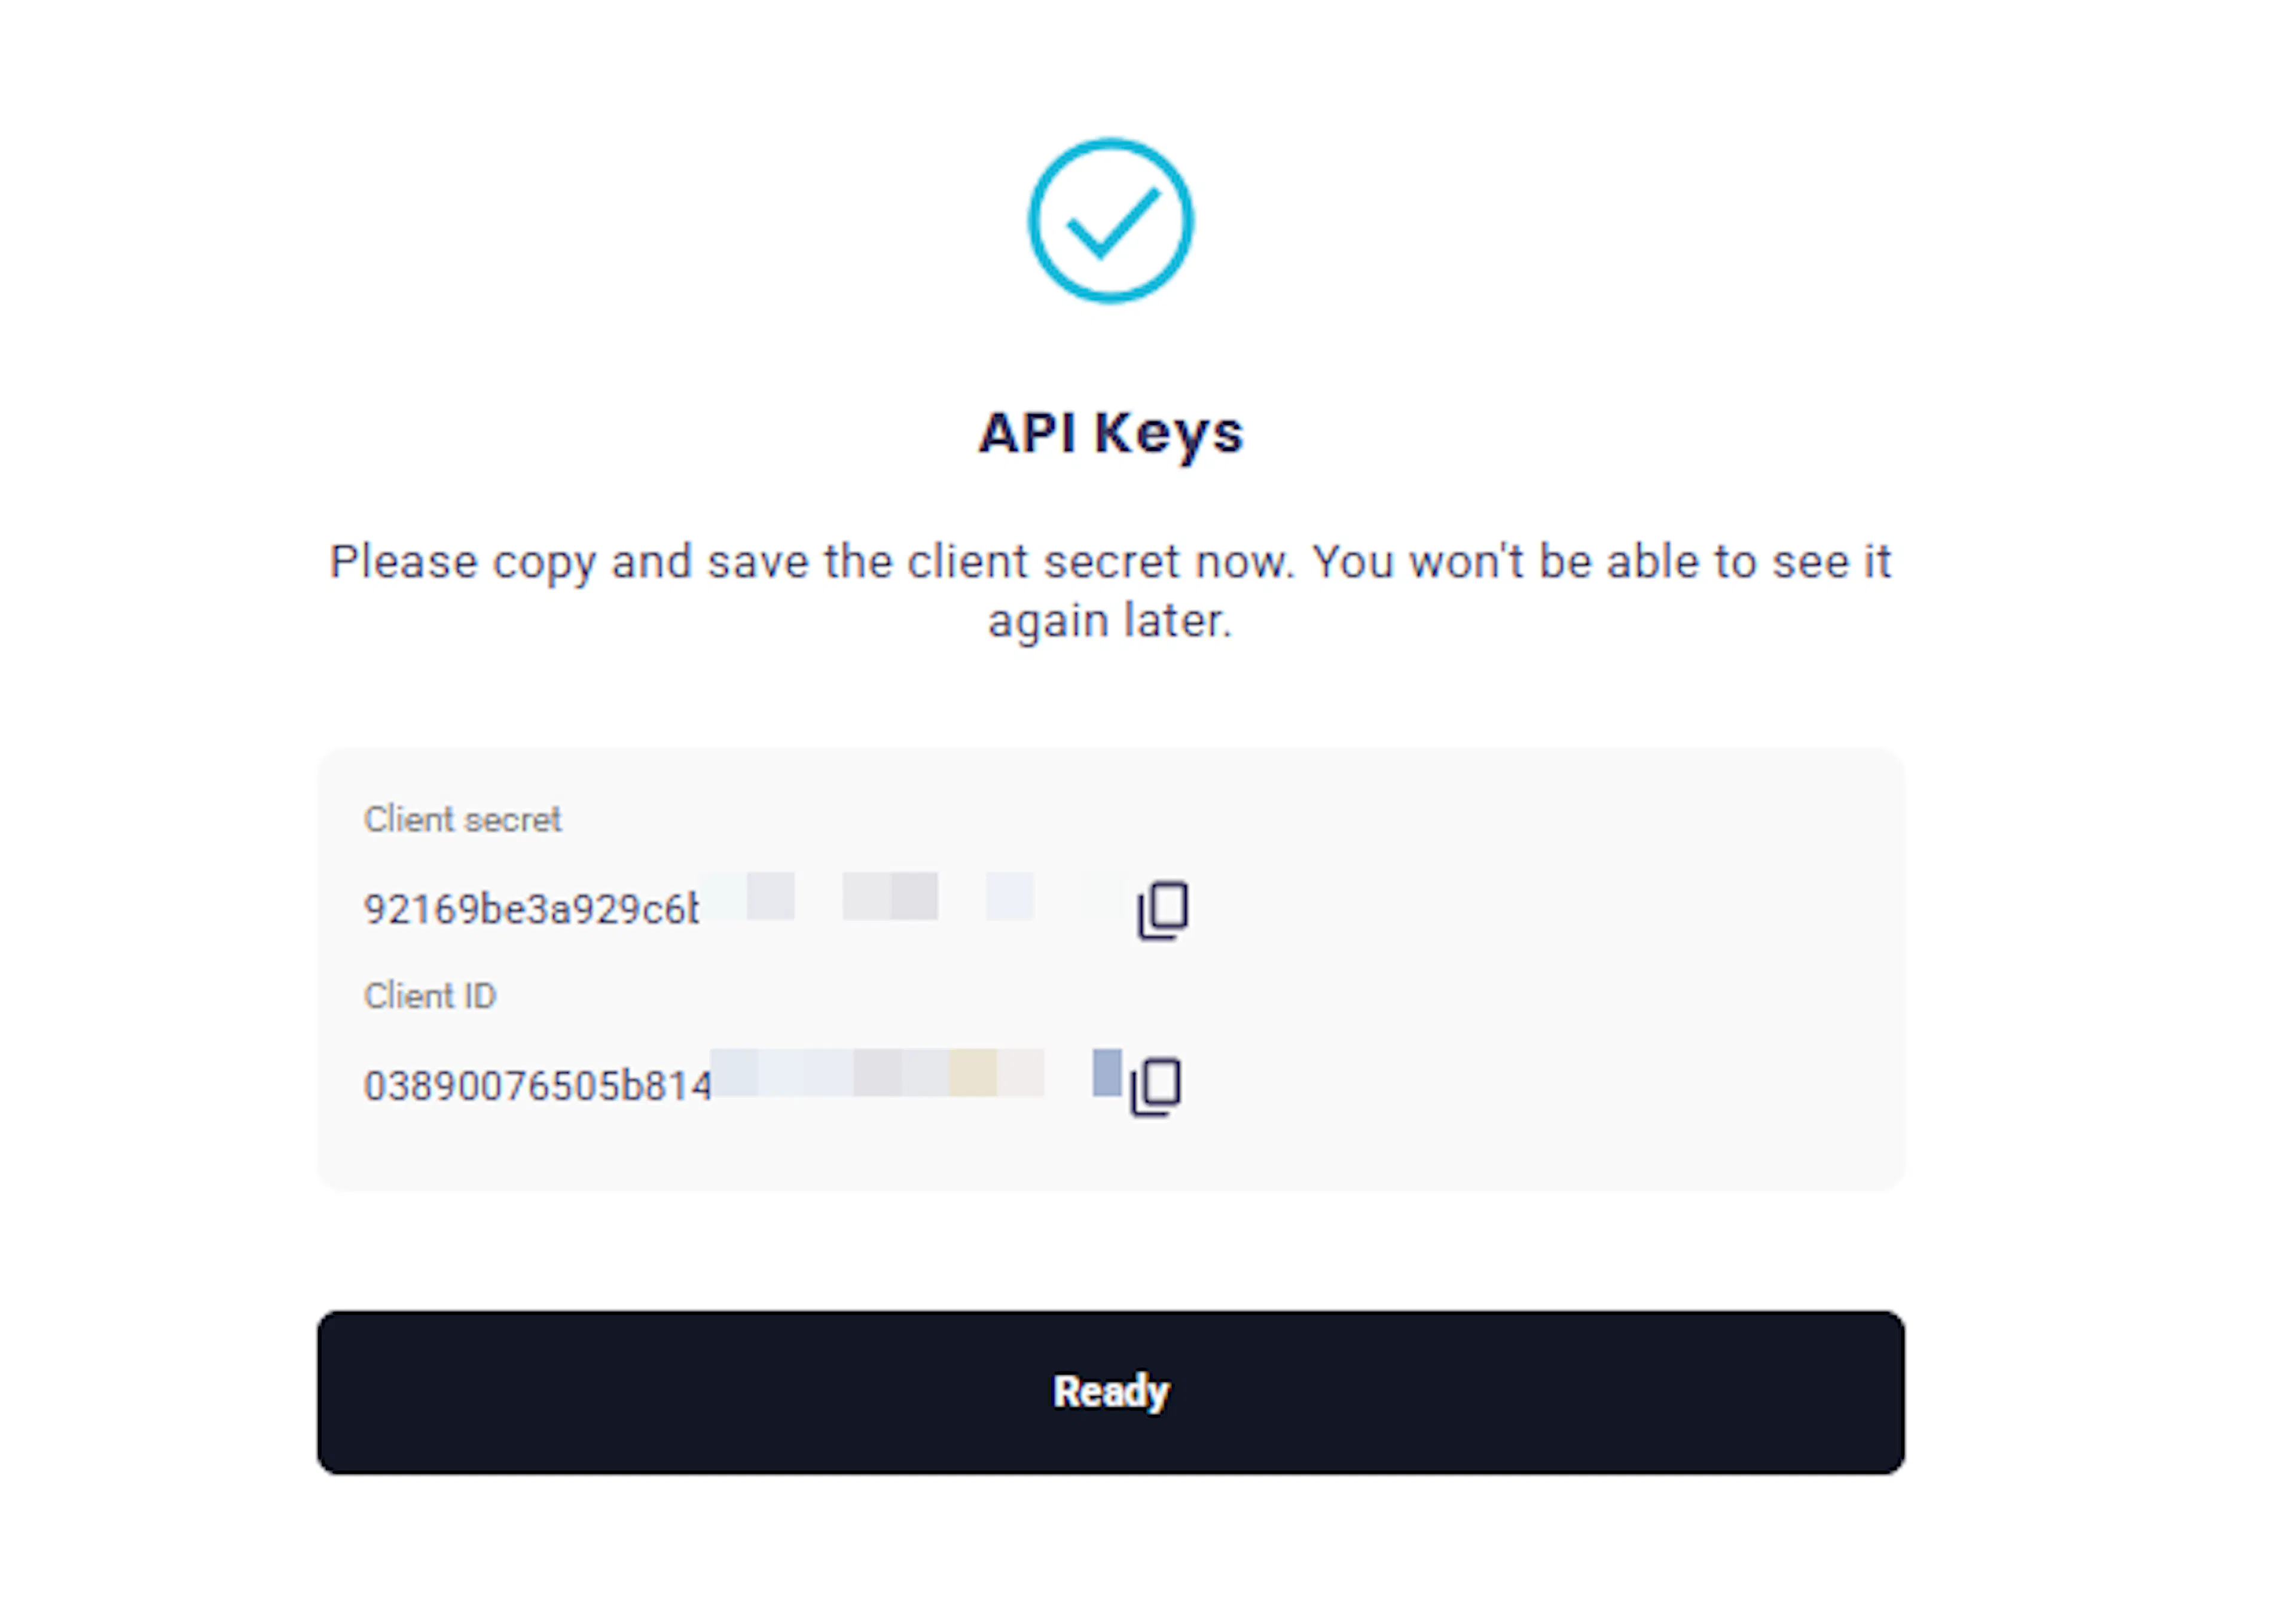Viewport: 2296px width, 1597px height.
Task: Click the word "secret" in the instruction text
Action: coord(1111,562)
